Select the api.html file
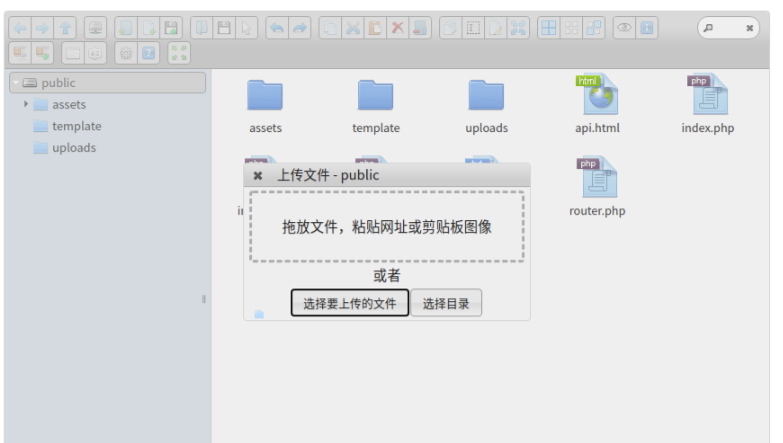 click(597, 104)
